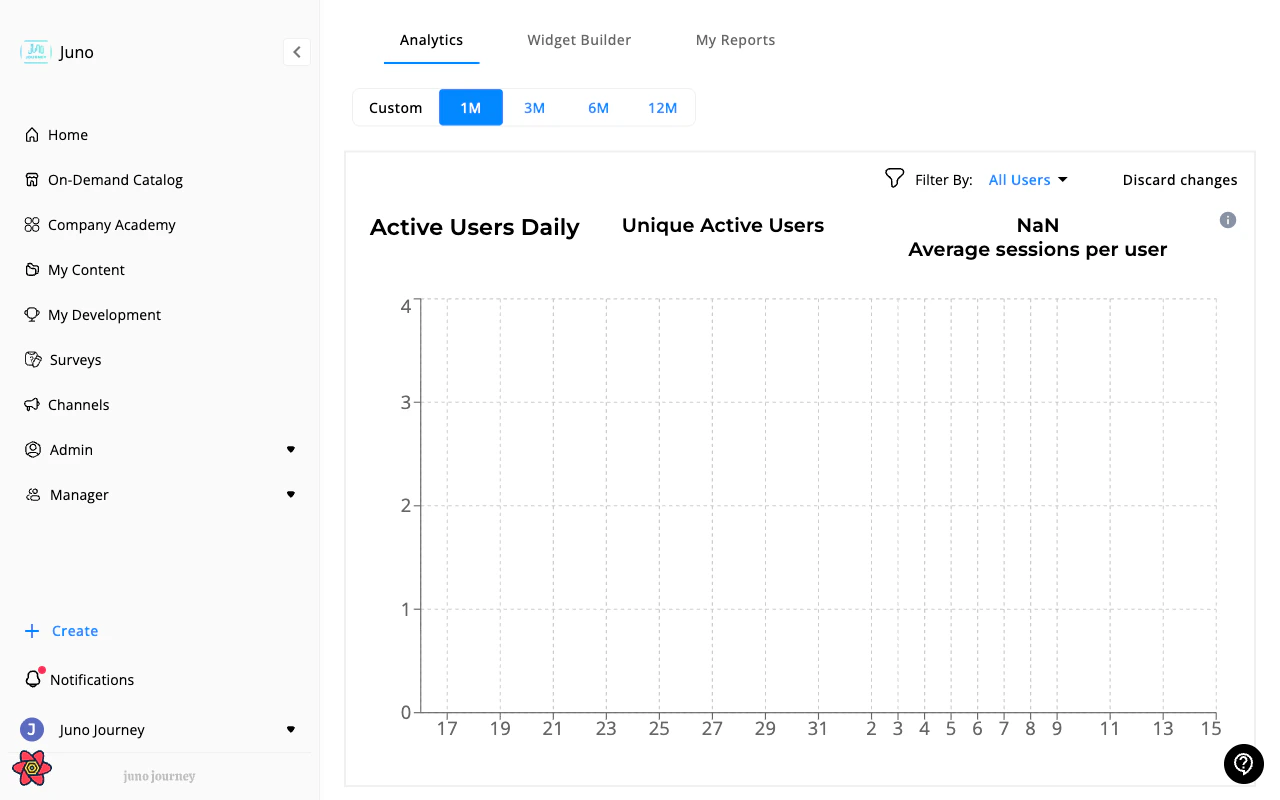Switch to the Widget Builder tab

tap(579, 40)
